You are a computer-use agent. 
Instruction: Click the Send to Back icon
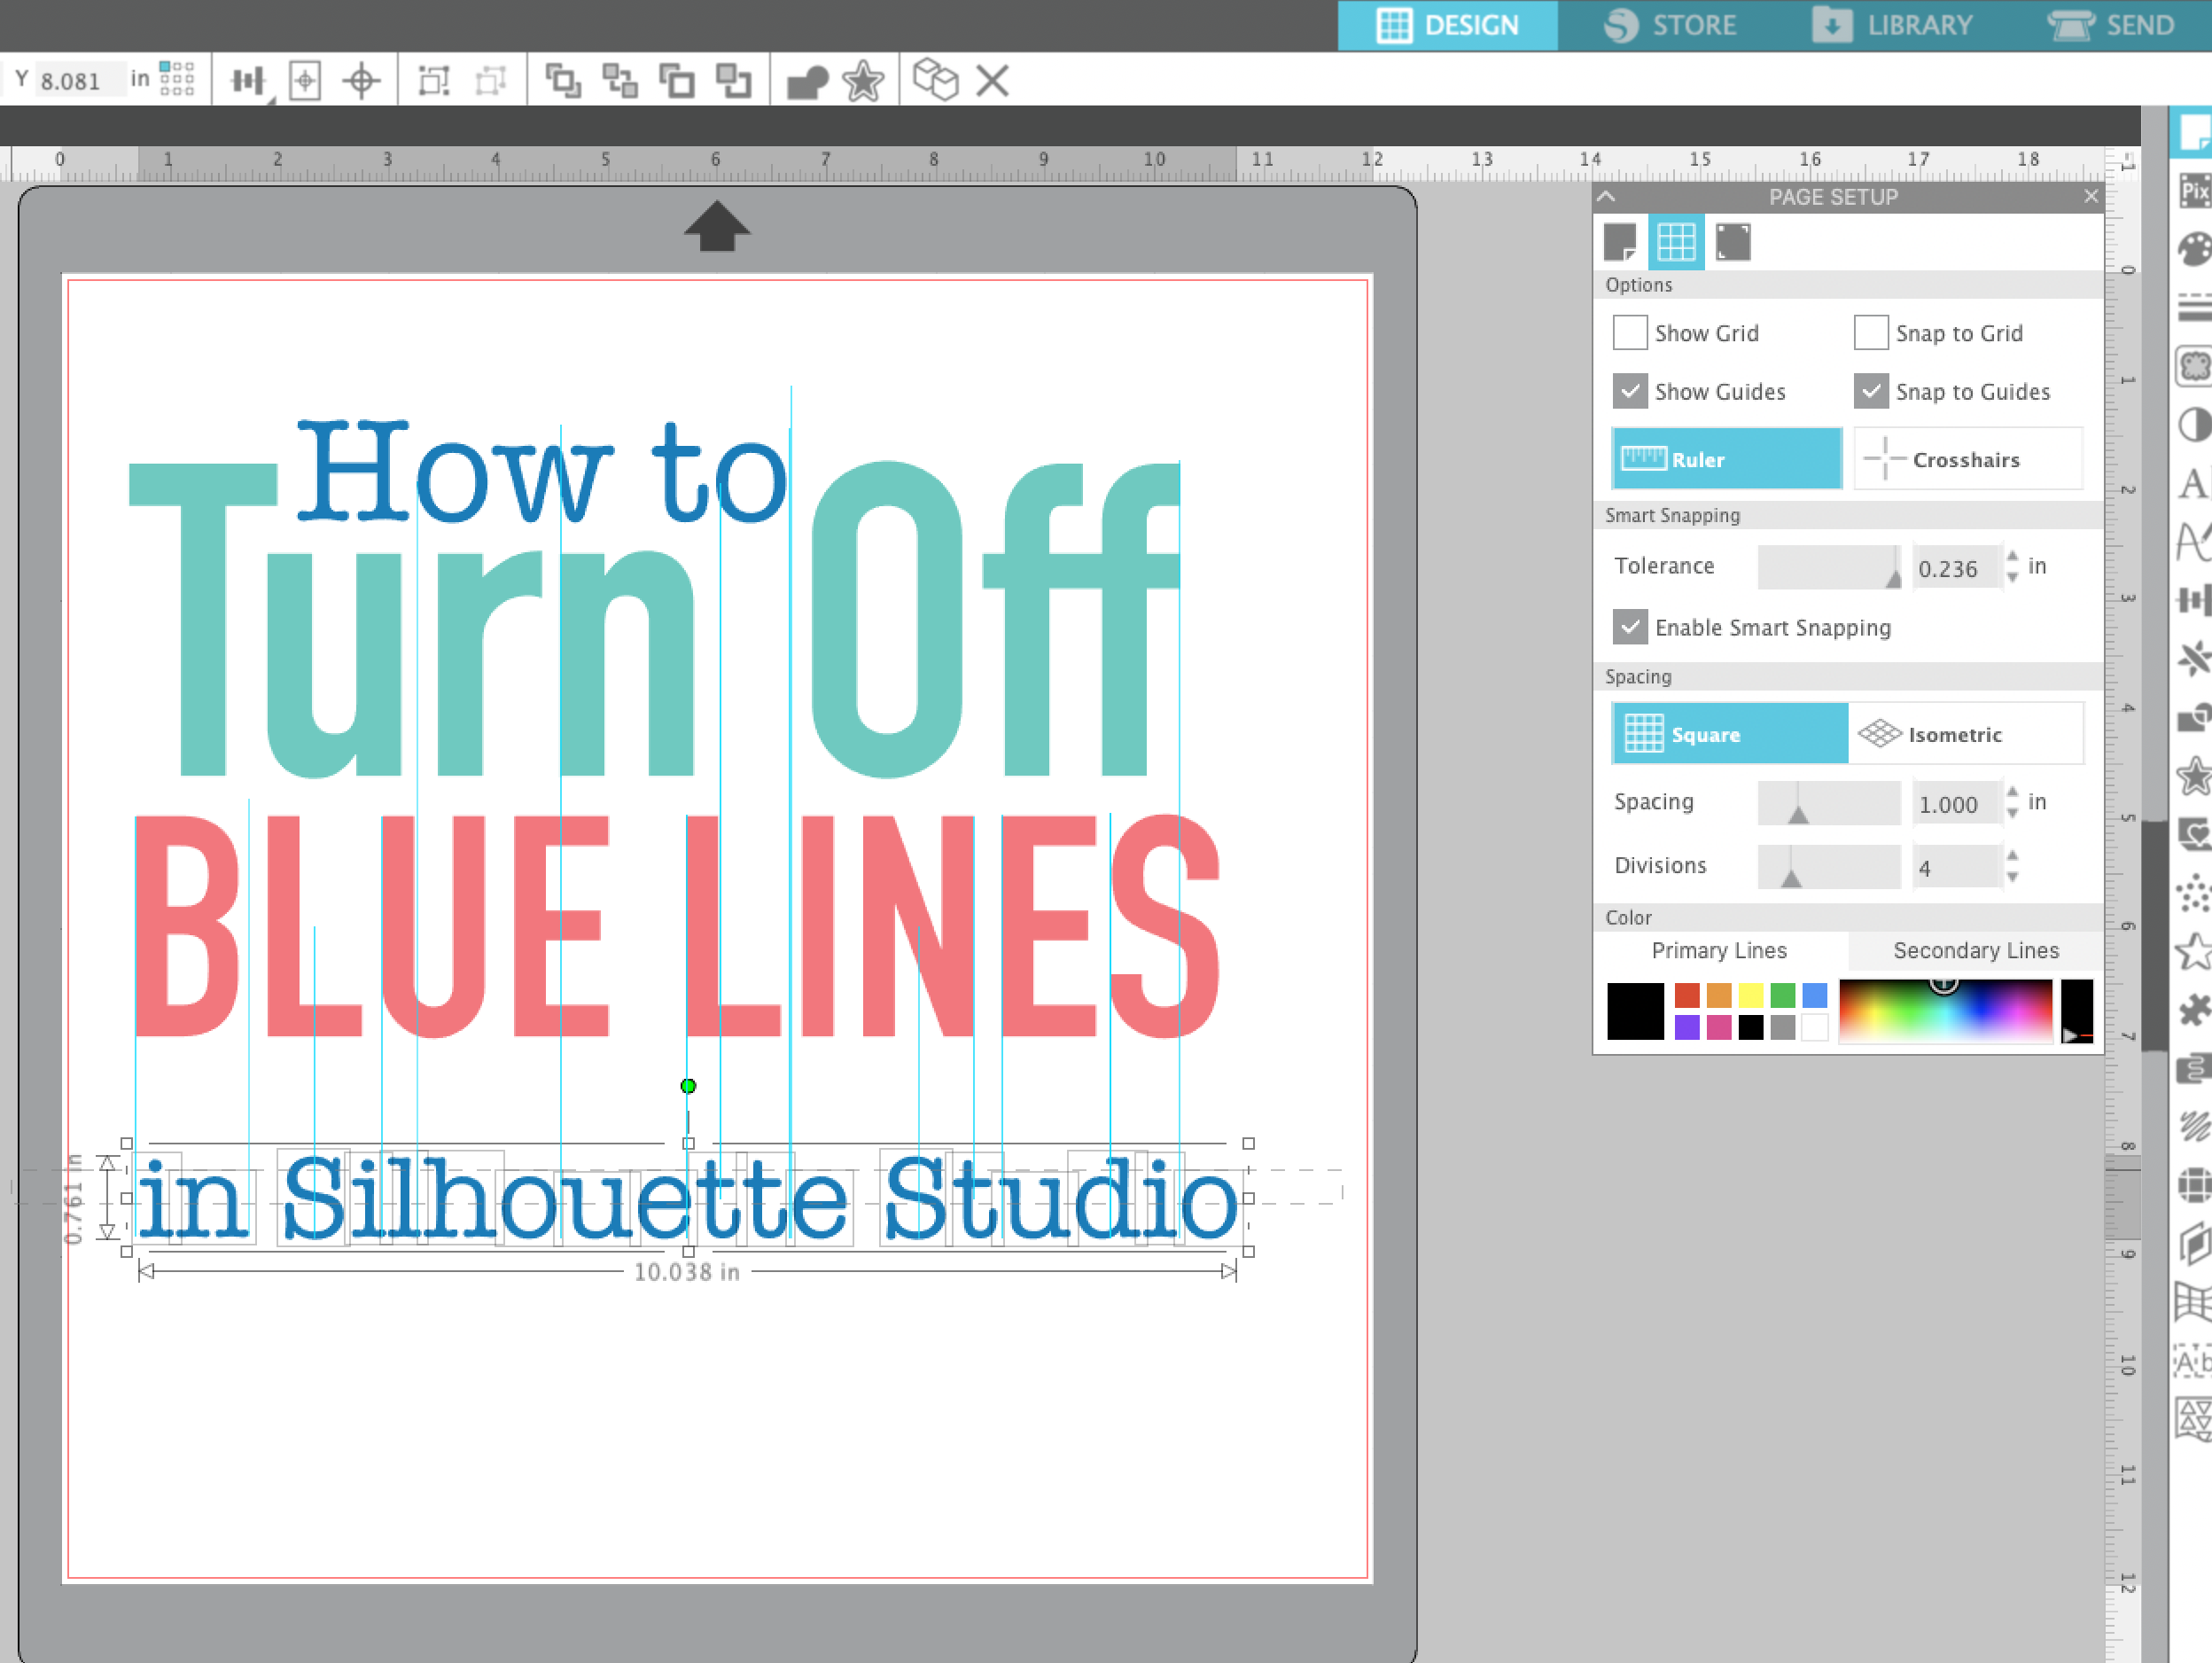click(620, 80)
